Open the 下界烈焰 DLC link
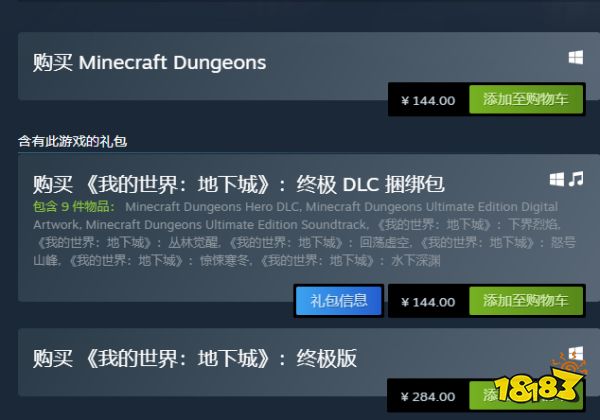Image resolution: width=600 pixels, height=420 pixels. click(468, 225)
